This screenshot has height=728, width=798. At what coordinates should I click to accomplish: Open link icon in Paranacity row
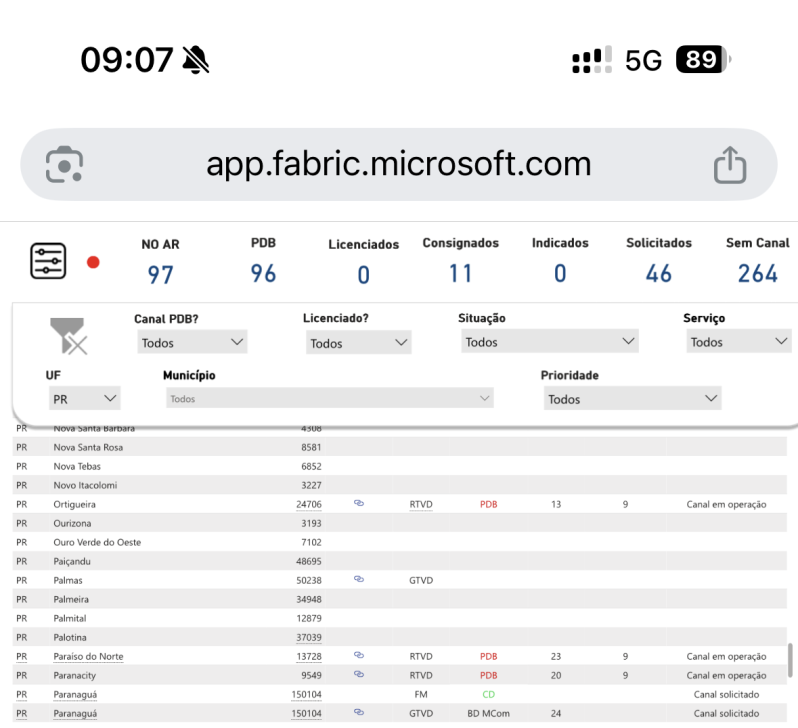[x=359, y=674]
